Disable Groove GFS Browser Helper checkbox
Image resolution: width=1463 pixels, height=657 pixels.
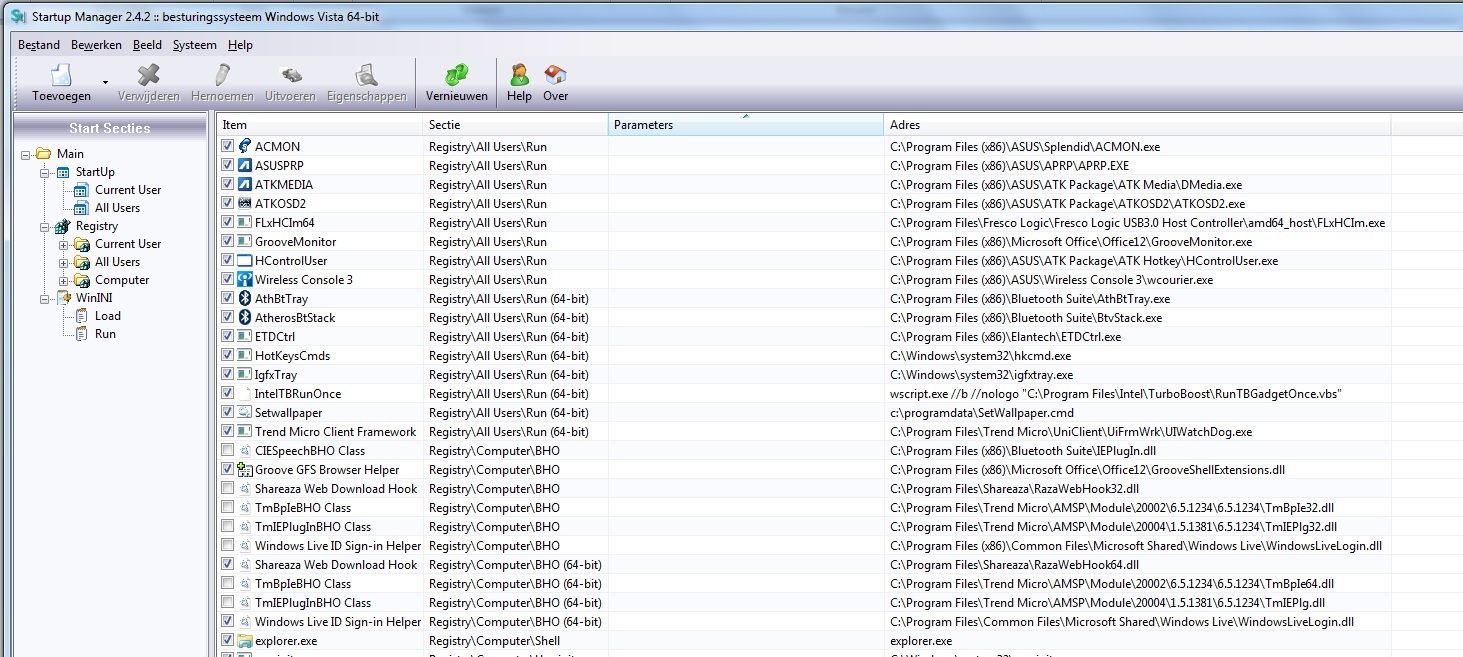(228, 469)
